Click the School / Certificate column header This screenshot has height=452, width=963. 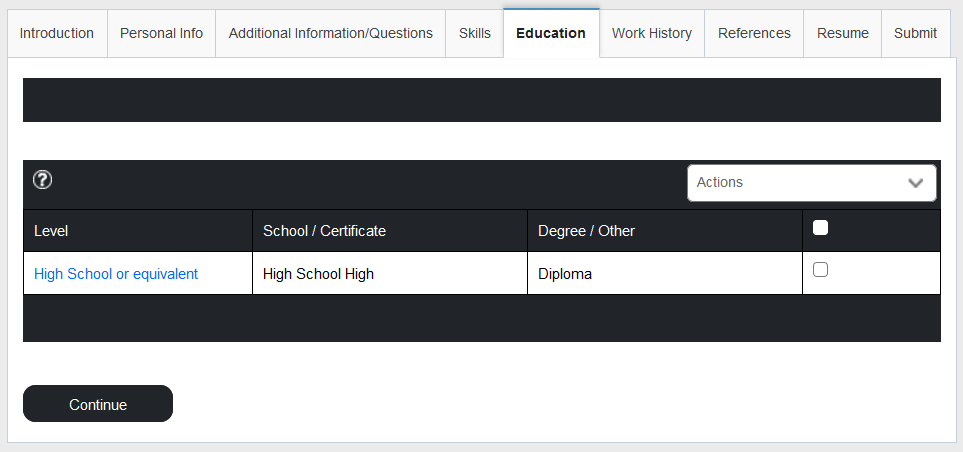pyautogui.click(x=389, y=231)
